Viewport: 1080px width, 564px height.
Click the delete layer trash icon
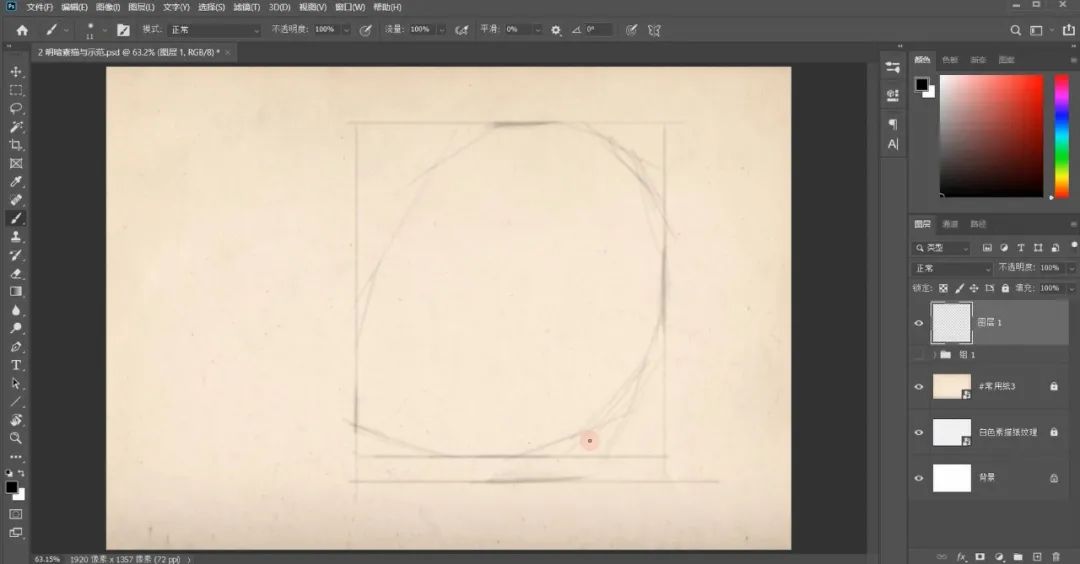(1055, 556)
